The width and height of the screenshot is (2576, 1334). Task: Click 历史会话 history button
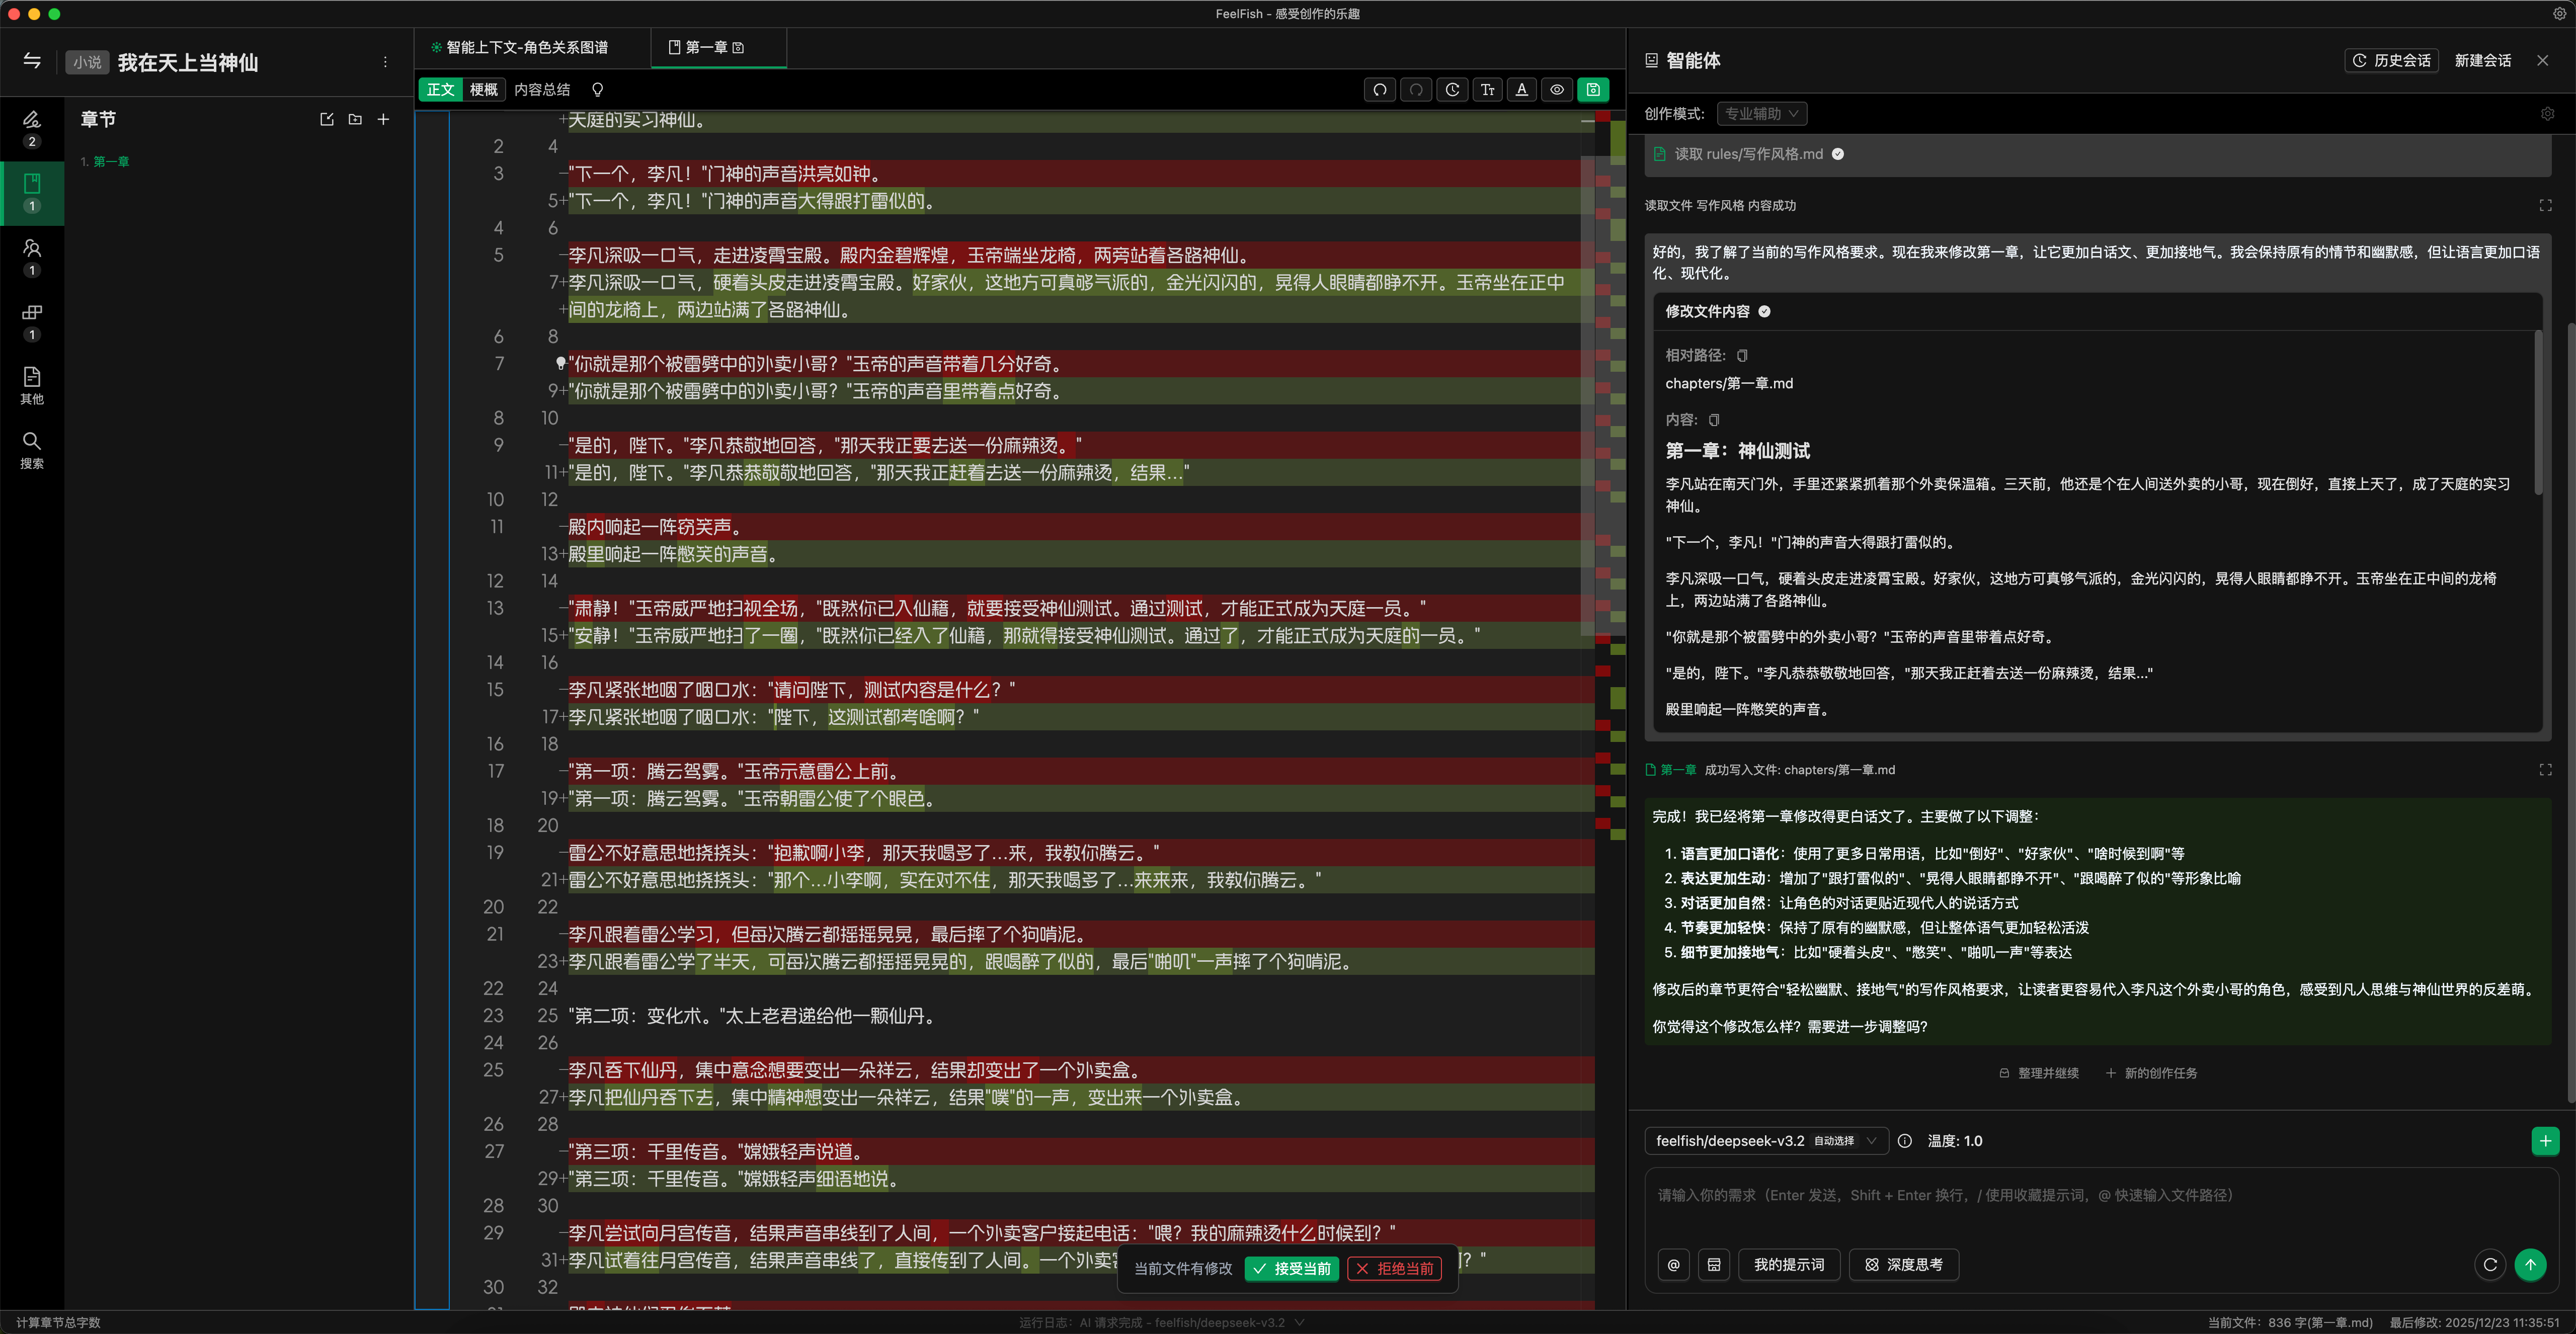pos(2391,61)
